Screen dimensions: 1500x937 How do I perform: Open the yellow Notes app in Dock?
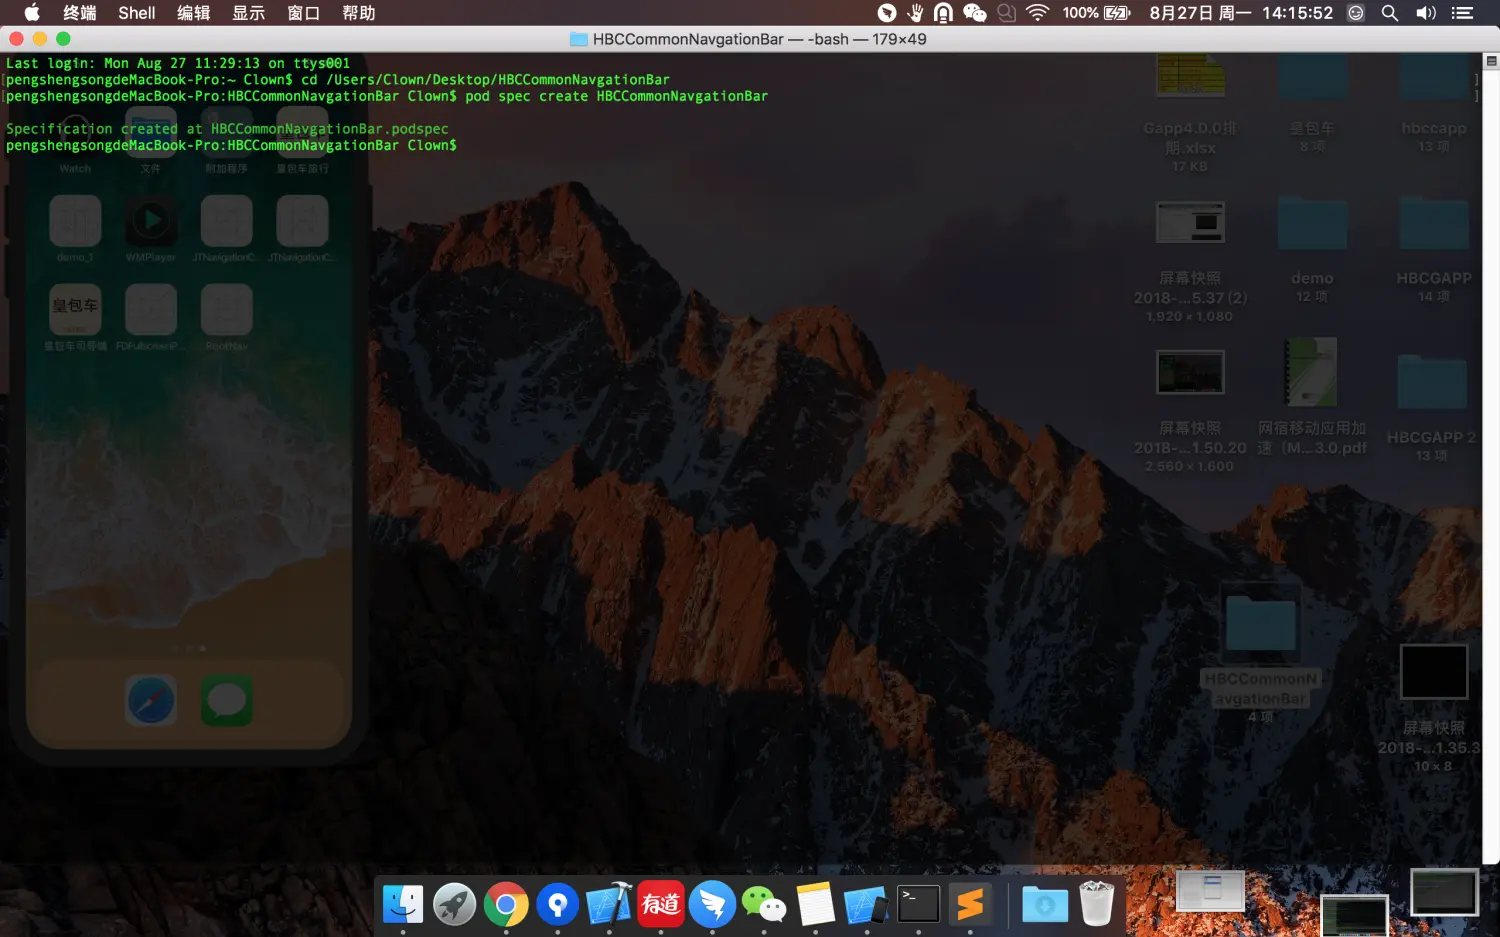[815, 904]
